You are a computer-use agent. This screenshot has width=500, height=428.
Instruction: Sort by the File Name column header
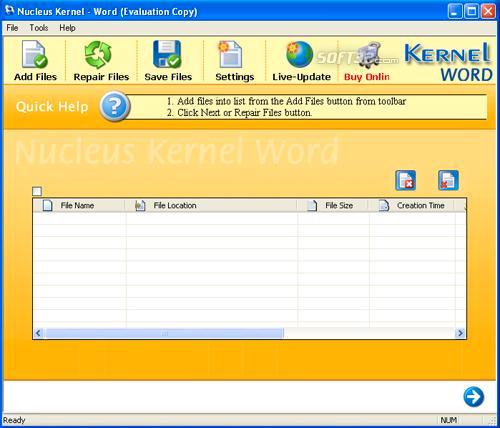[79, 205]
